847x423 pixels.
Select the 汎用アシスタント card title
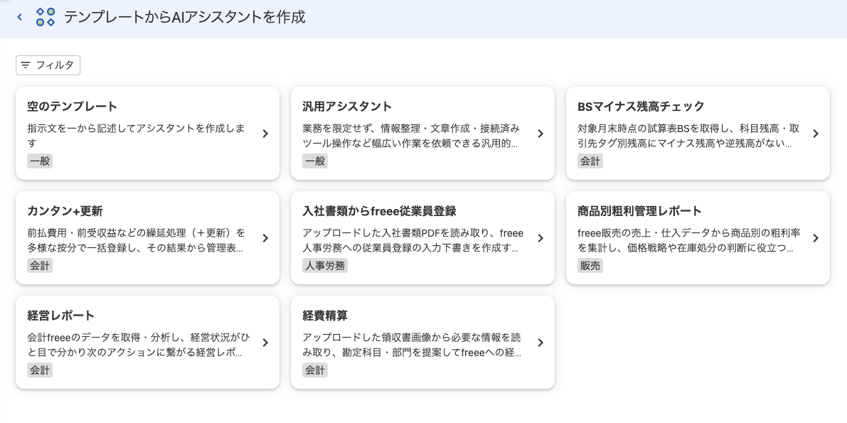pos(347,106)
